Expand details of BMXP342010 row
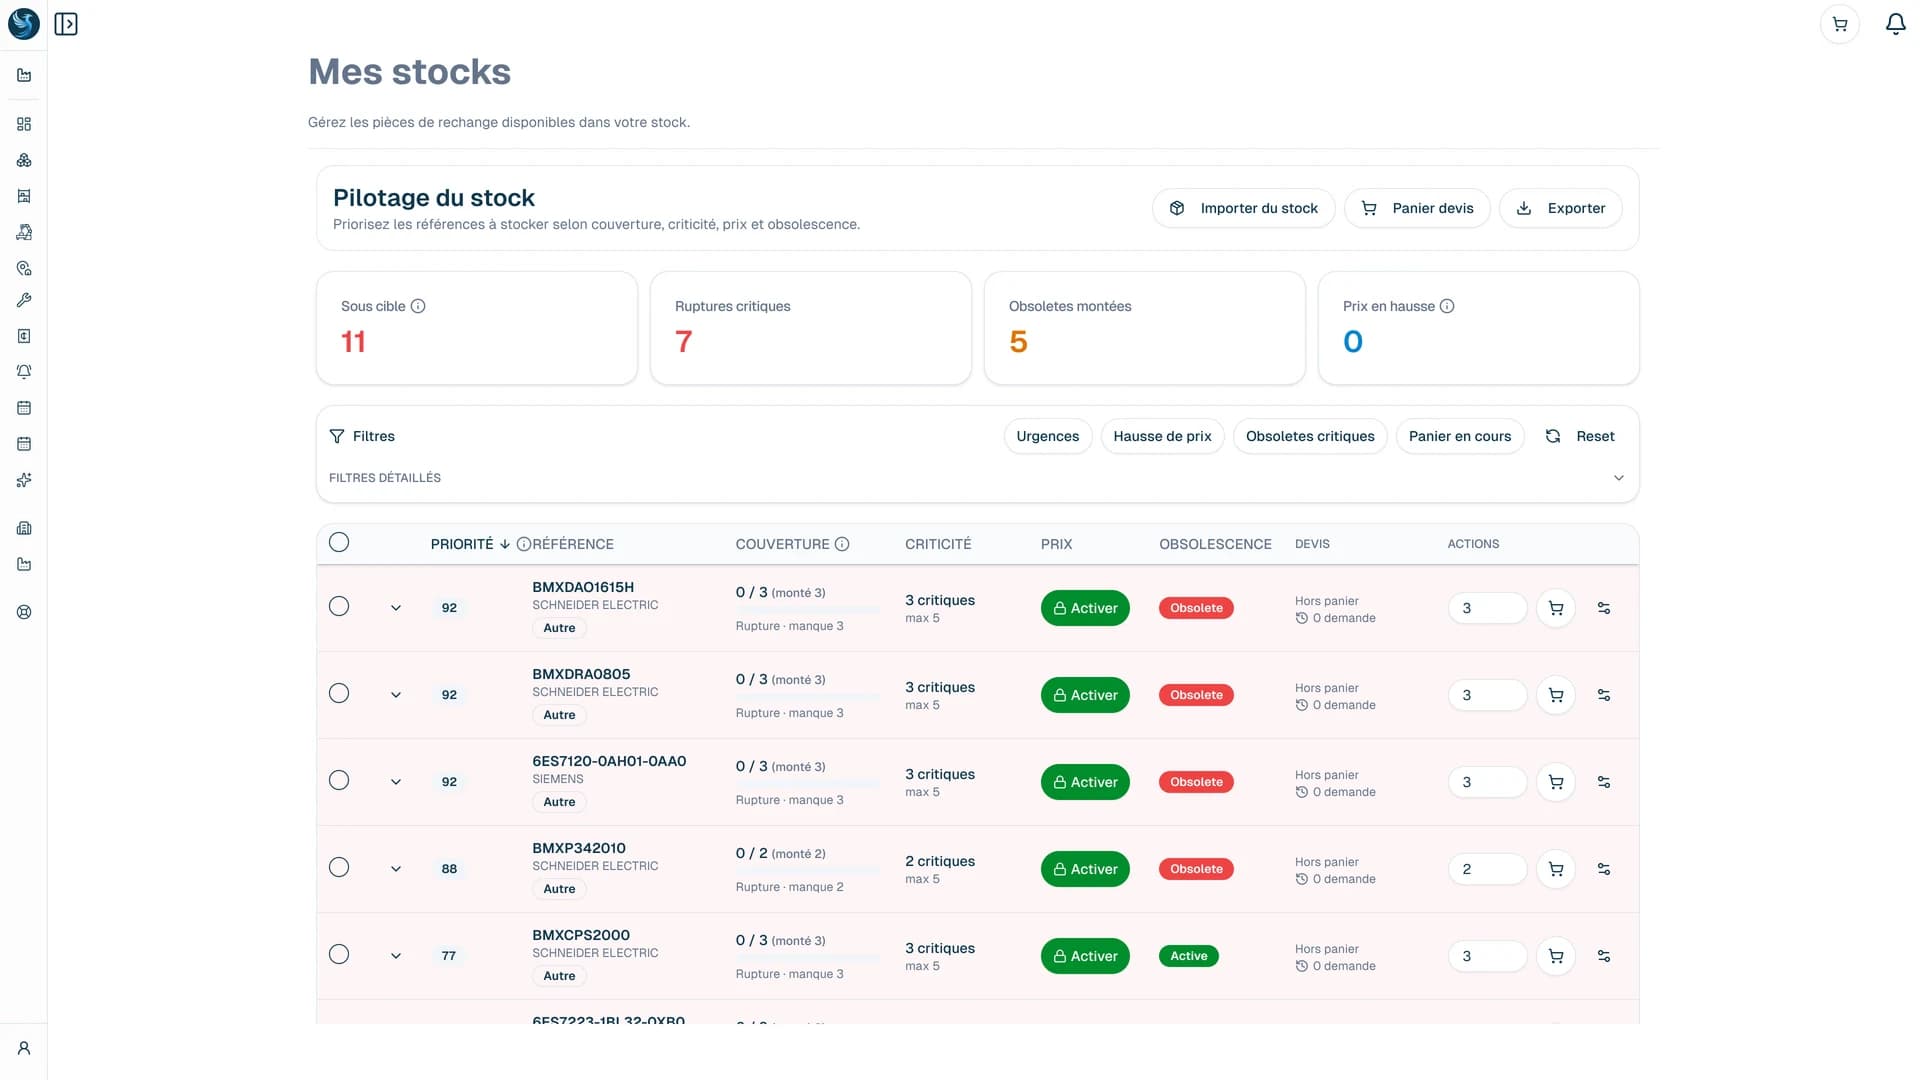 coord(396,869)
